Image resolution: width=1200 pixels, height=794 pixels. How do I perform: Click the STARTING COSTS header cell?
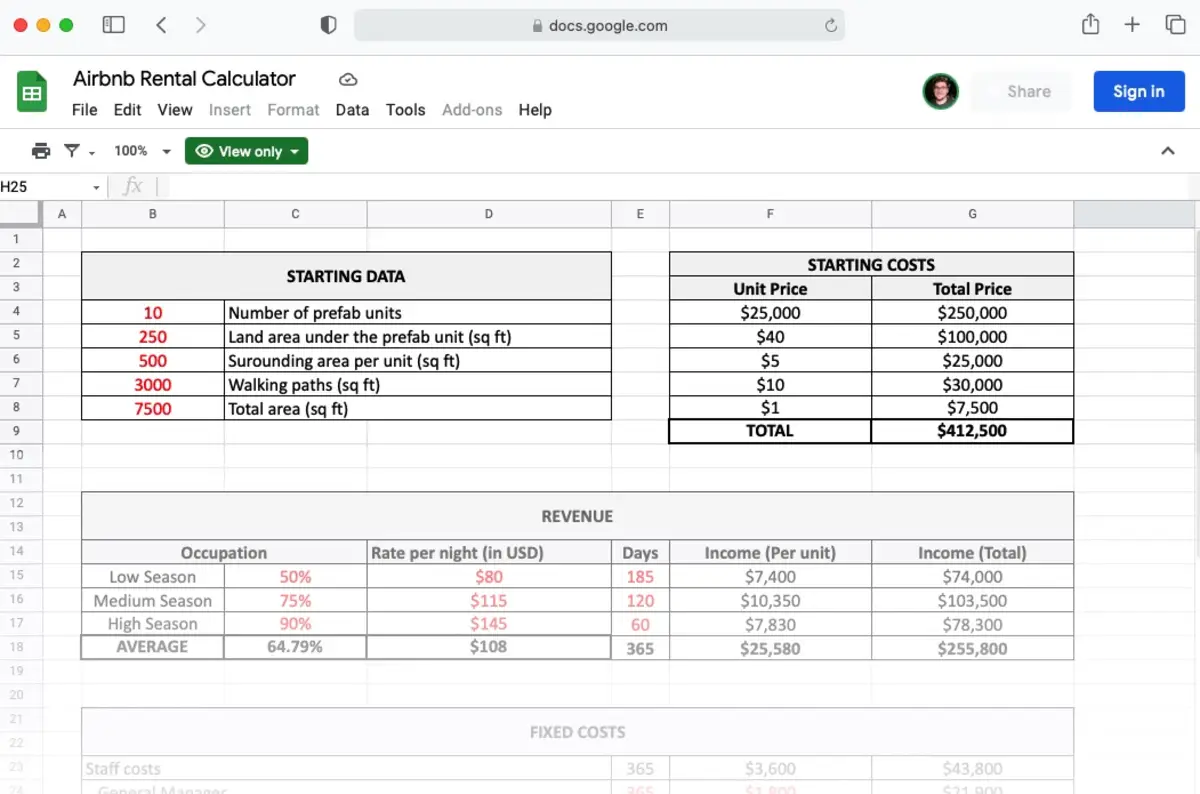tap(871, 265)
